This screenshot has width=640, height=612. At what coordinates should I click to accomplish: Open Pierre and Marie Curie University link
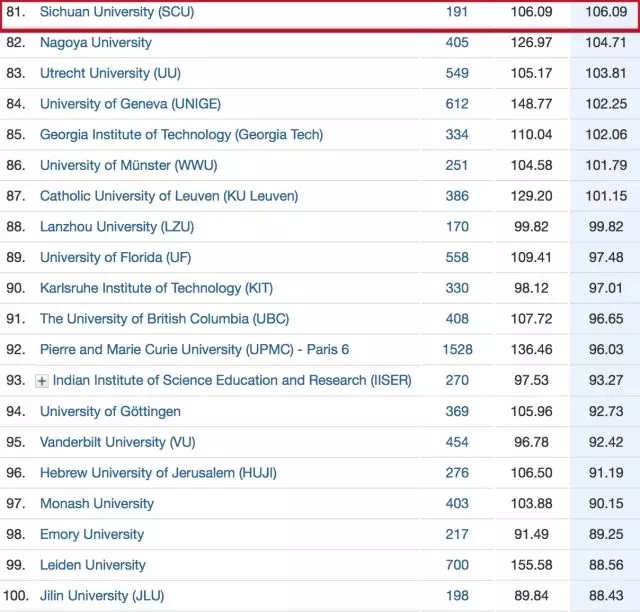[x=194, y=349]
